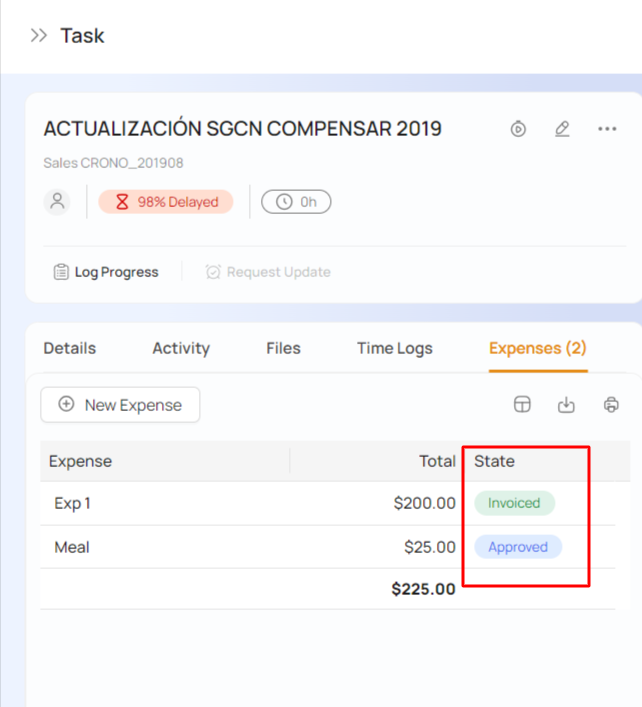This screenshot has width=642, height=707.
Task: Open the Activity tab
Action: [181, 348]
